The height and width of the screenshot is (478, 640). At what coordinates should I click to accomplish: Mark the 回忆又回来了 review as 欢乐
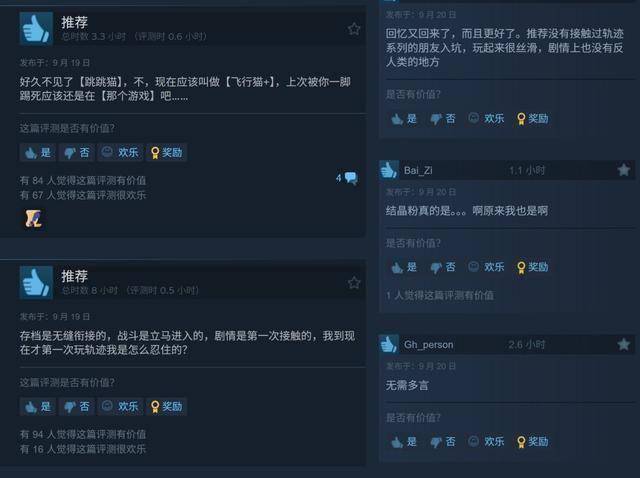(486, 119)
